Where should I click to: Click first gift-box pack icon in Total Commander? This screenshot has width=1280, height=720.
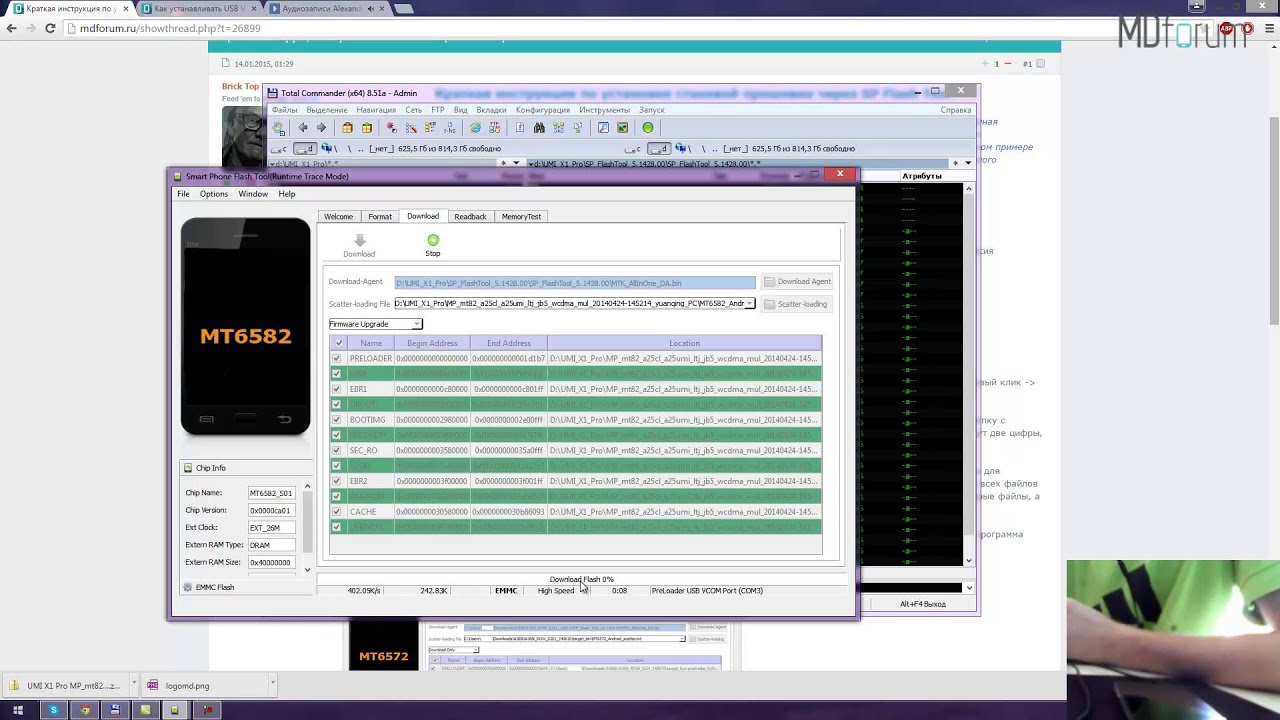pyautogui.click(x=347, y=128)
